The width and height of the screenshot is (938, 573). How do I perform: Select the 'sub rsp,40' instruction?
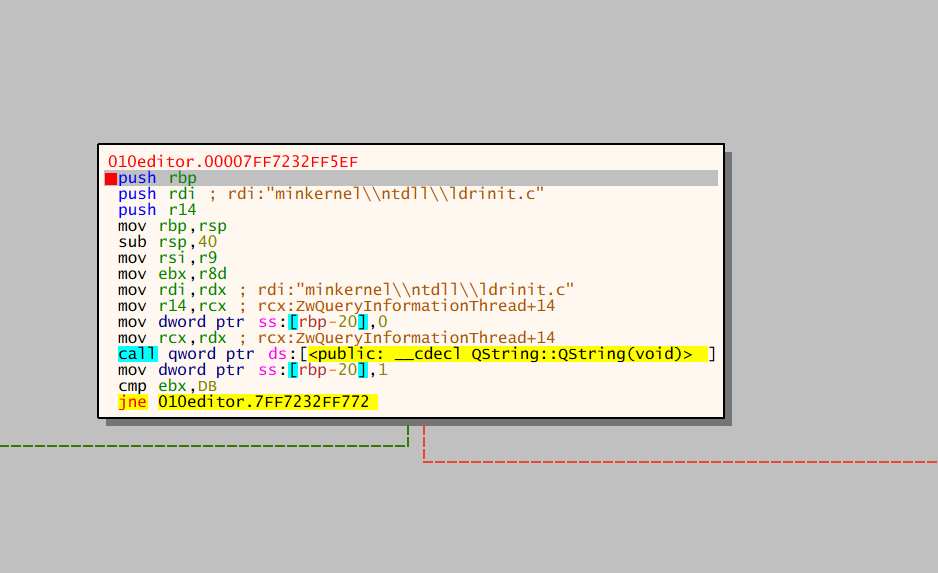168,242
